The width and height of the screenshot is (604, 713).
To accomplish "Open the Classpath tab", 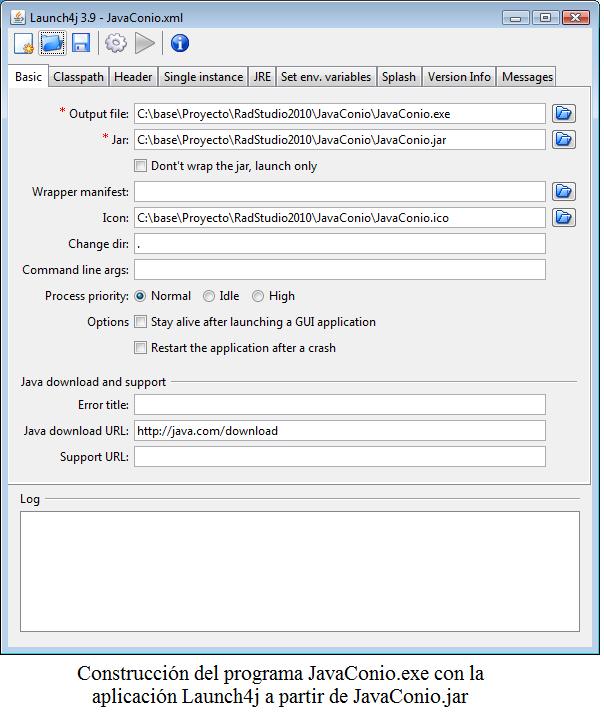I will coord(78,77).
